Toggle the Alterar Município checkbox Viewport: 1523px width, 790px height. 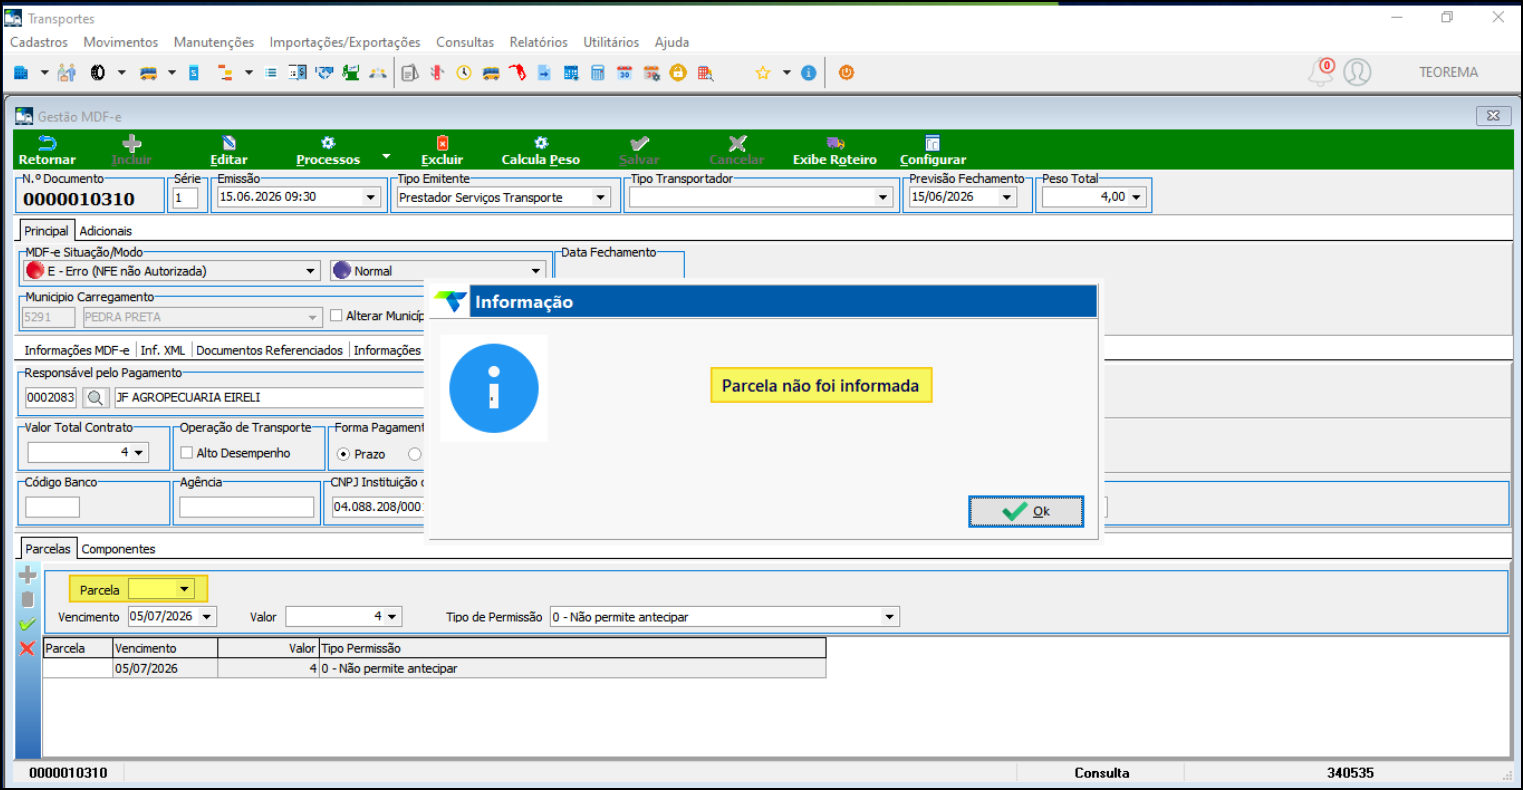point(336,316)
